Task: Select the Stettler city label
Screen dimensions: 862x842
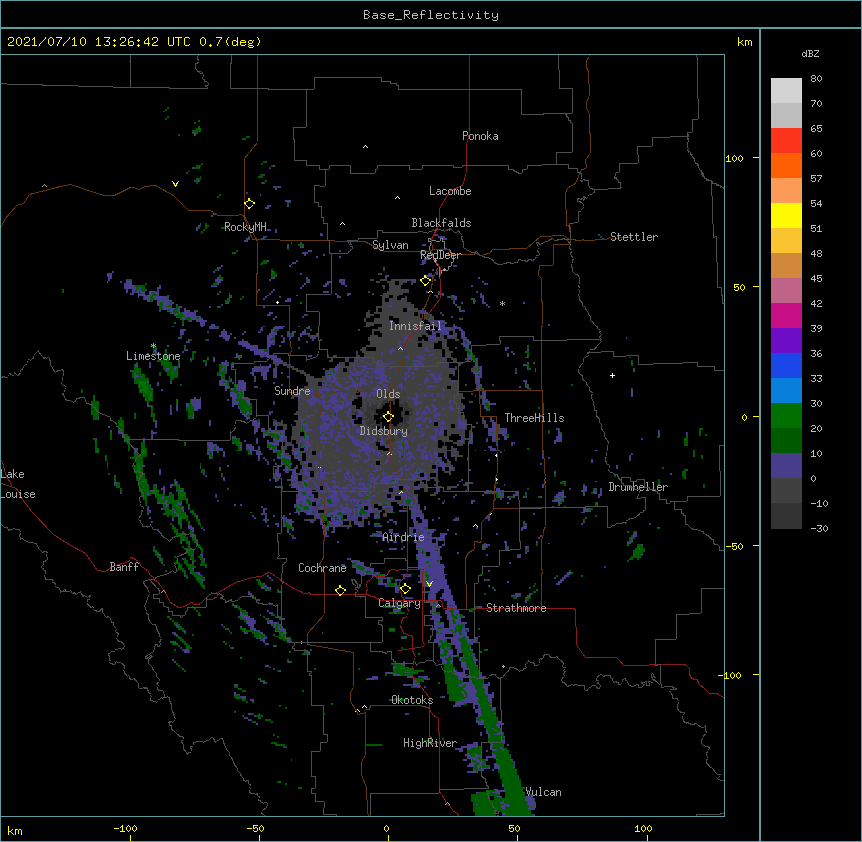Action: pyautogui.click(x=634, y=237)
